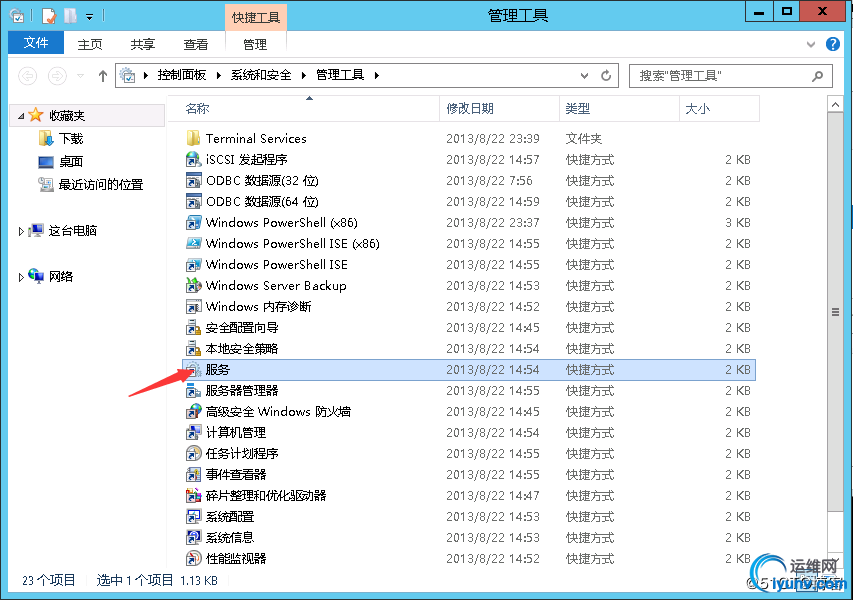Select the 服务 shortcut row

click(468, 370)
